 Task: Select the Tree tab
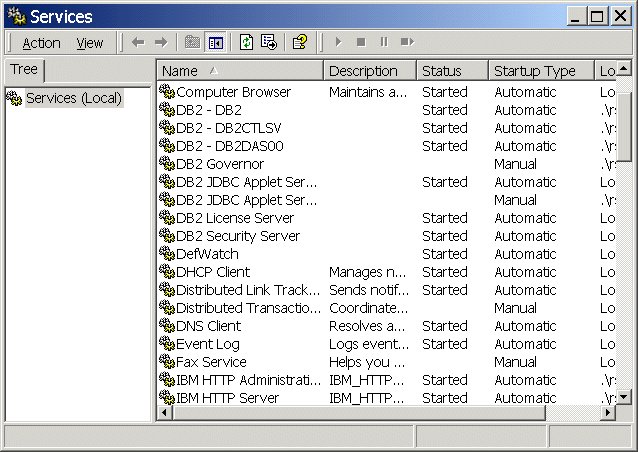24,69
